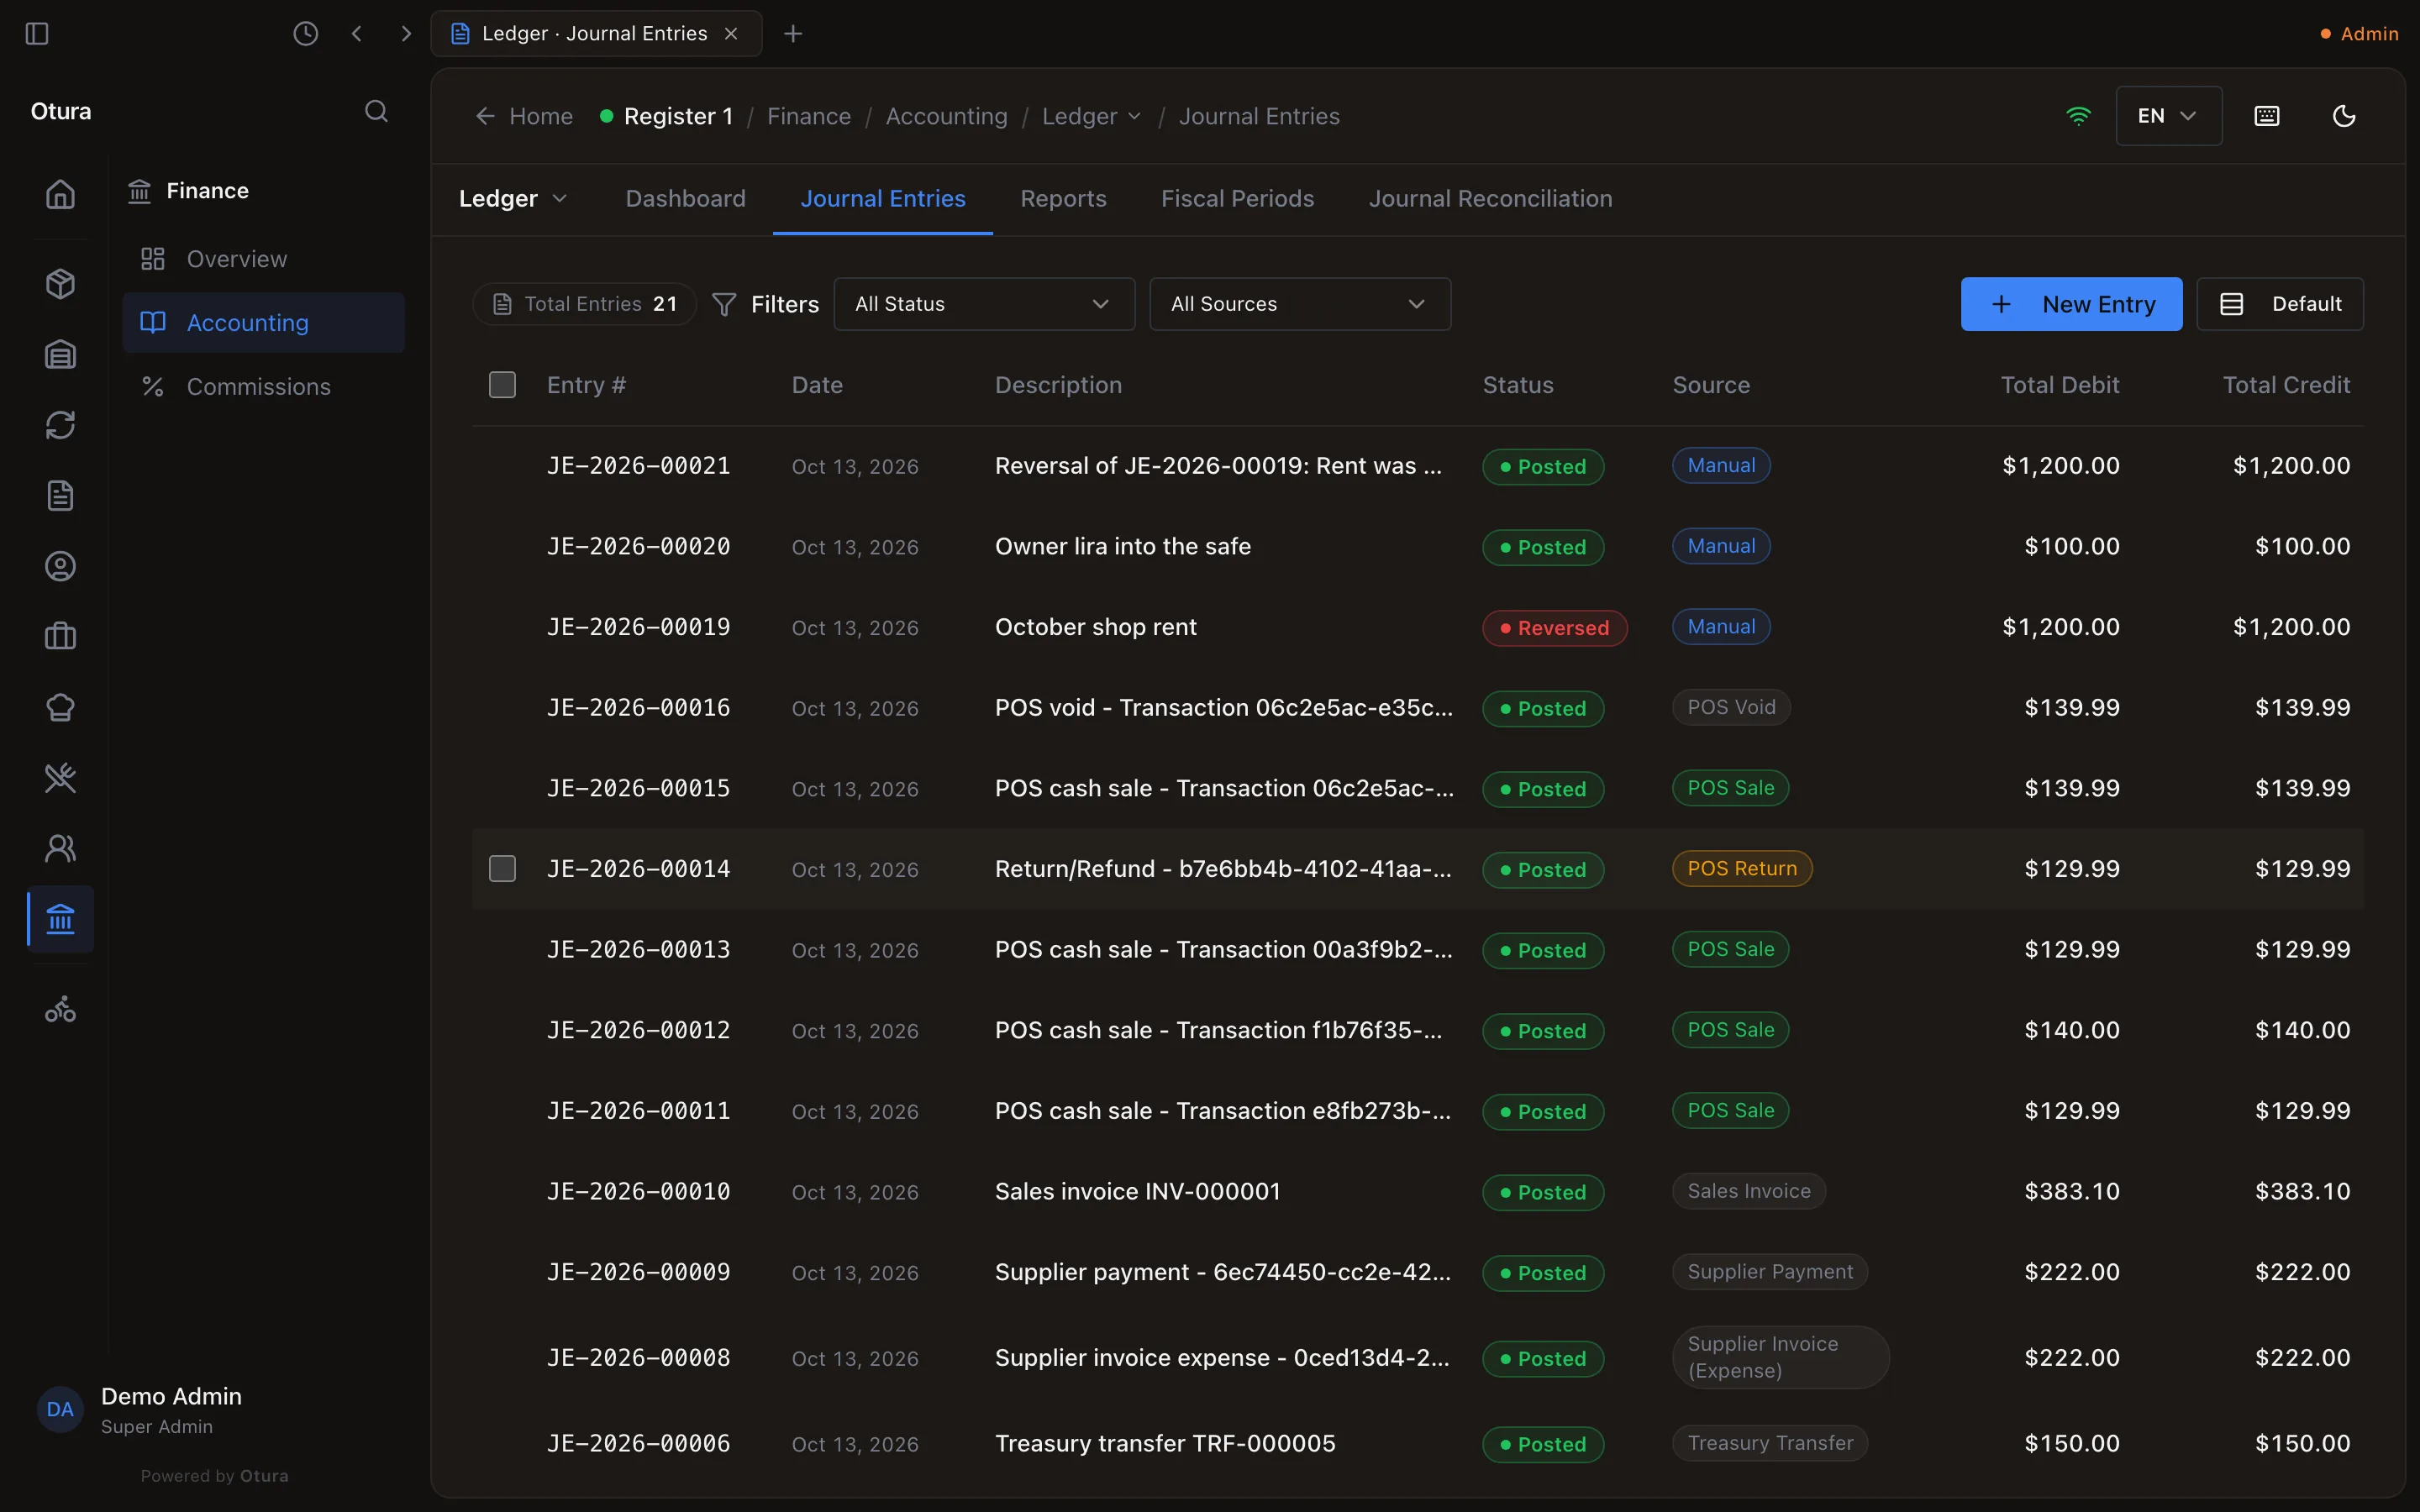Open the Accounting breadcrumb link

pyautogui.click(x=946, y=116)
